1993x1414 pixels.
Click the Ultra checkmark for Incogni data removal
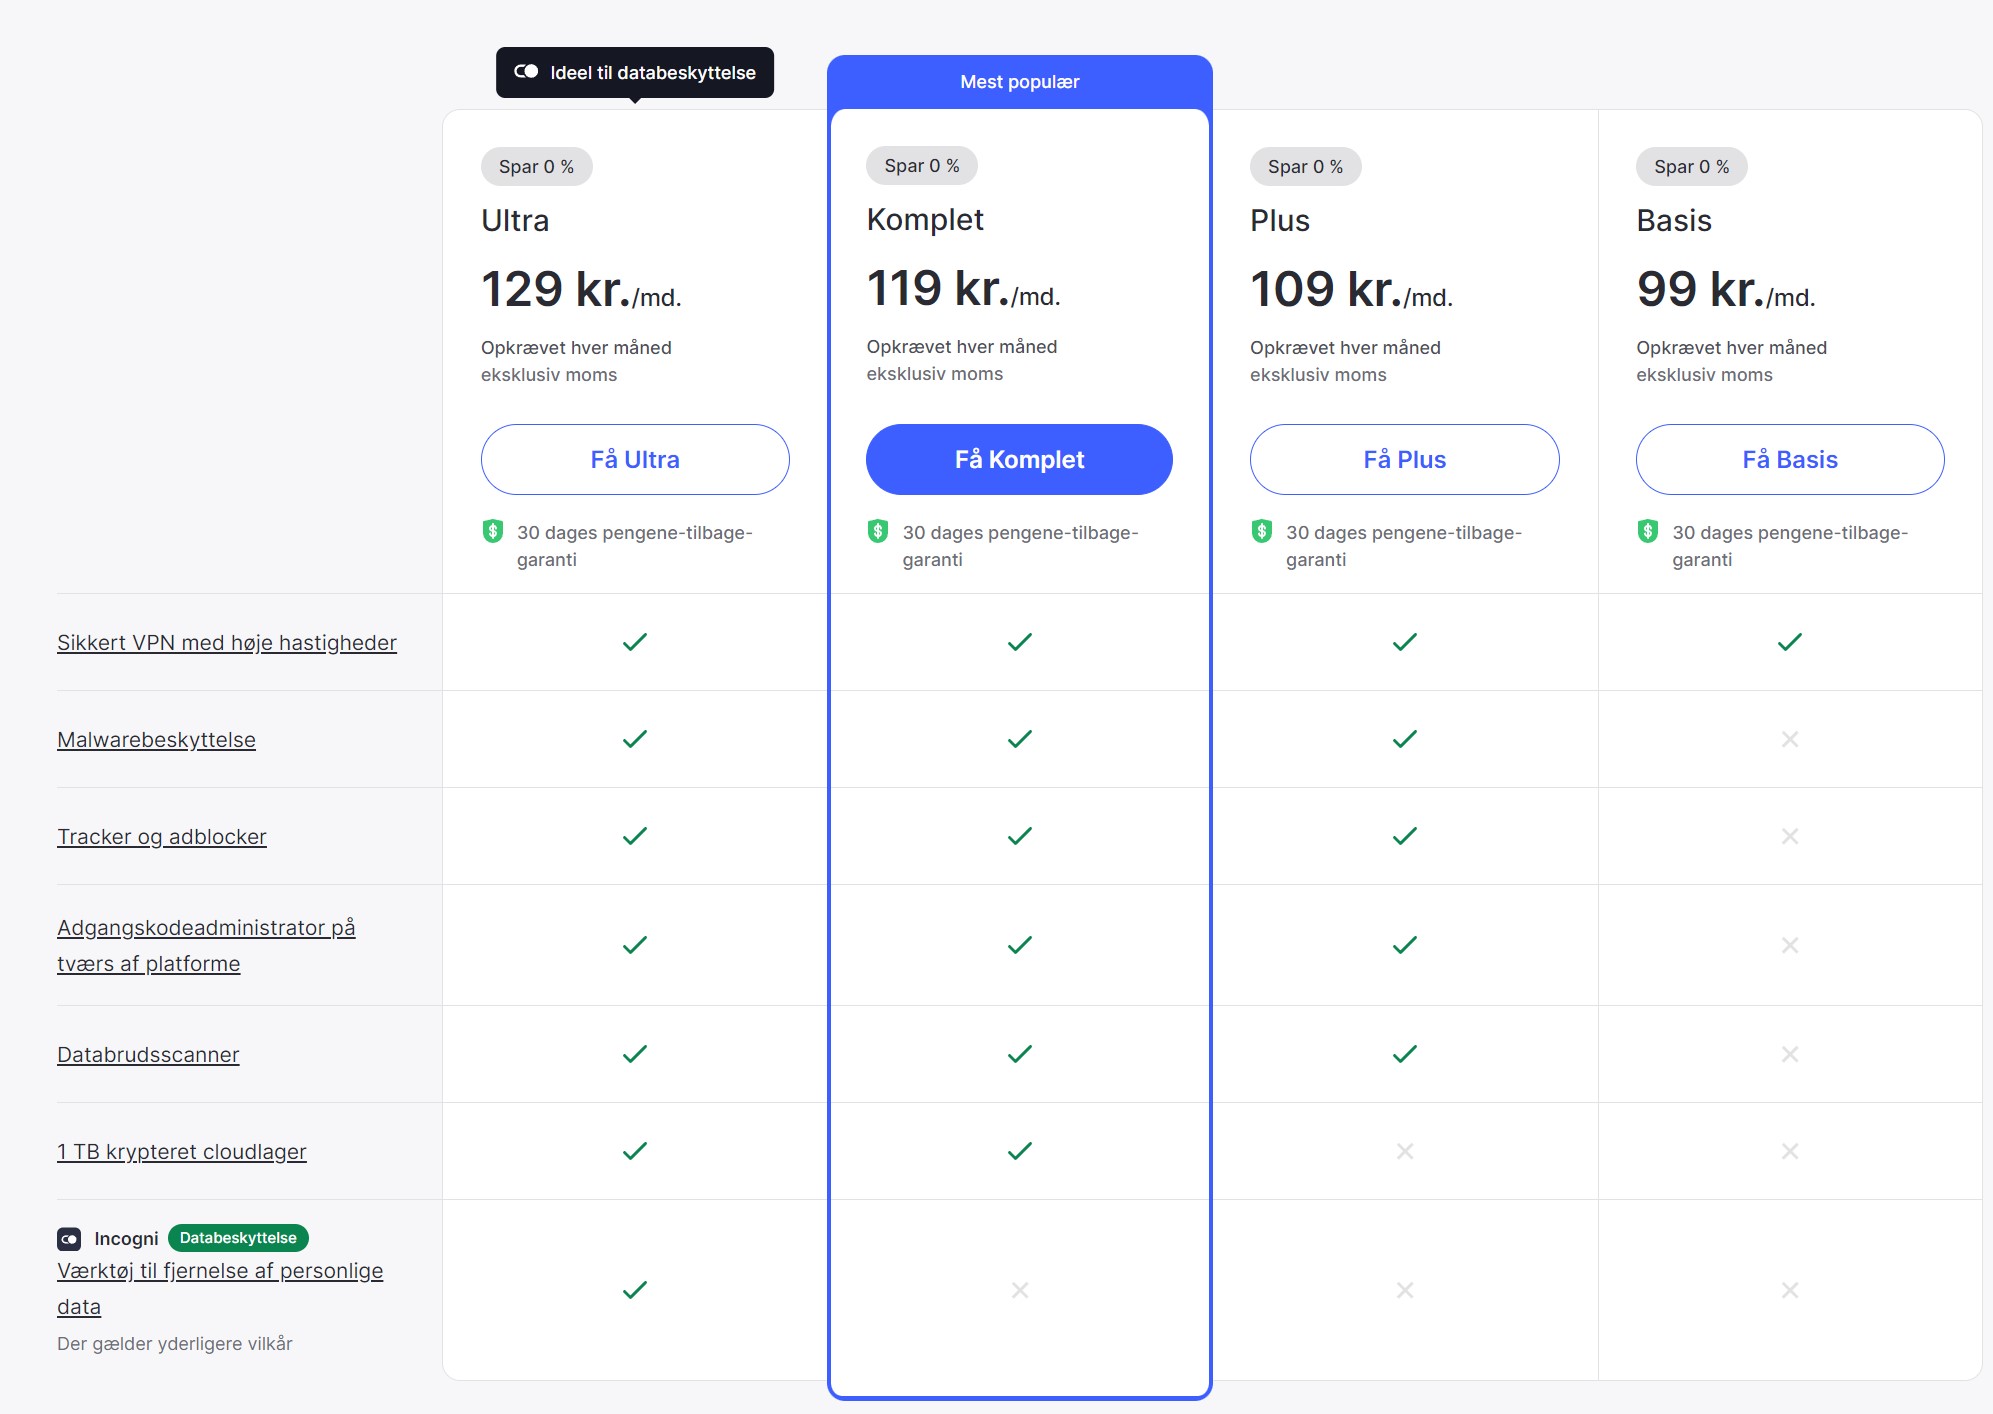click(x=635, y=1290)
